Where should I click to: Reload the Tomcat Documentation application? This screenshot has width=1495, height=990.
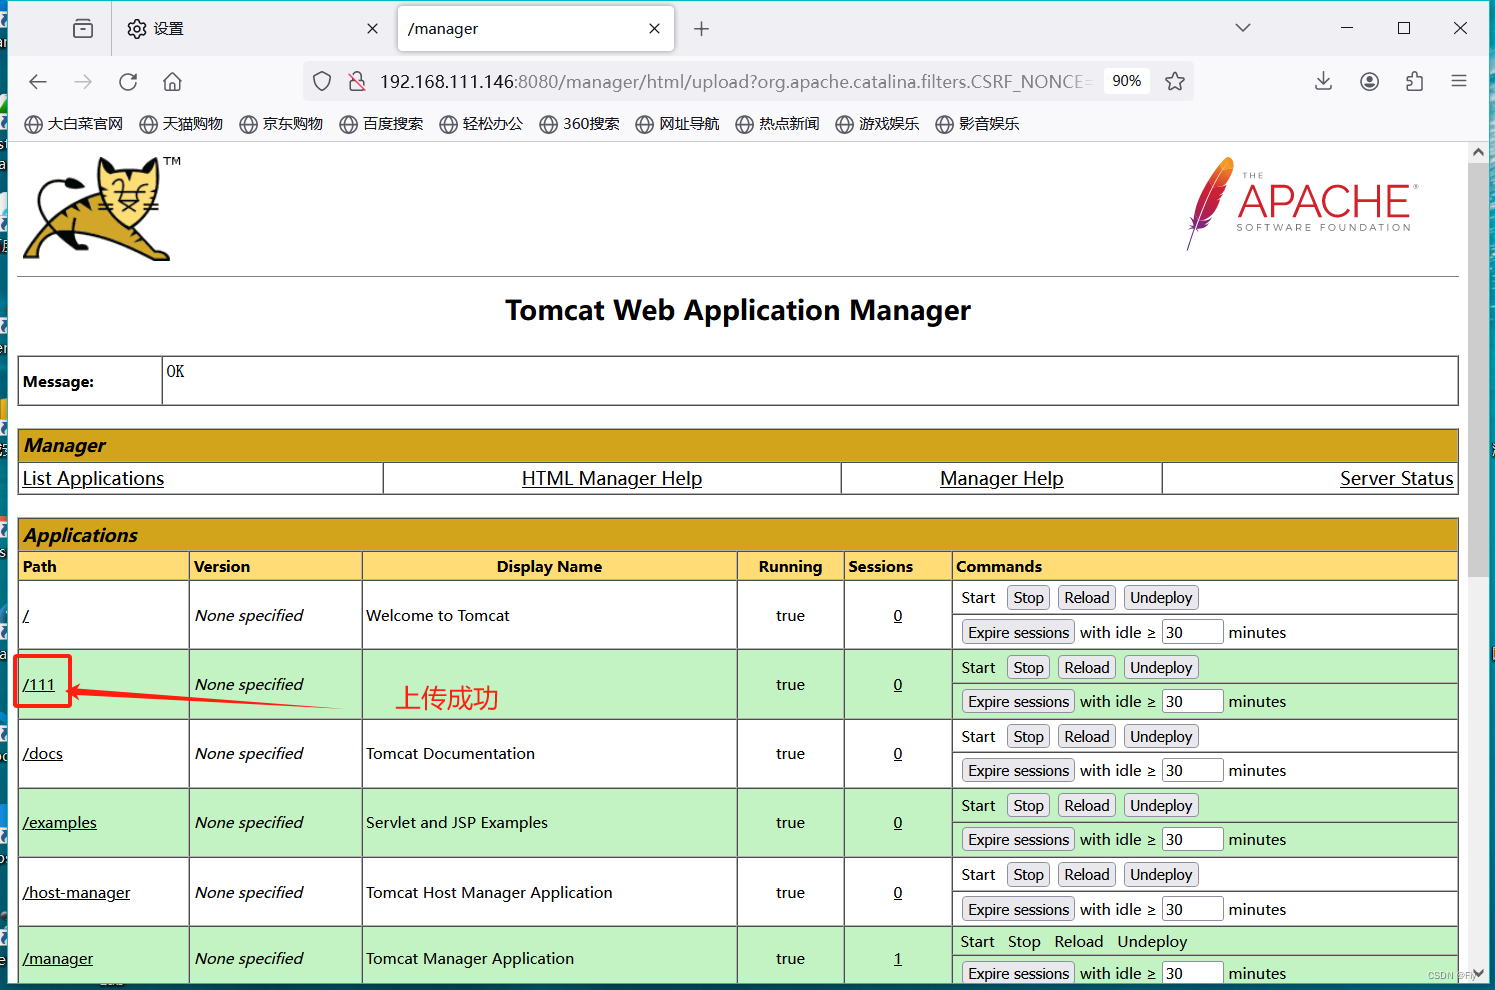point(1087,737)
